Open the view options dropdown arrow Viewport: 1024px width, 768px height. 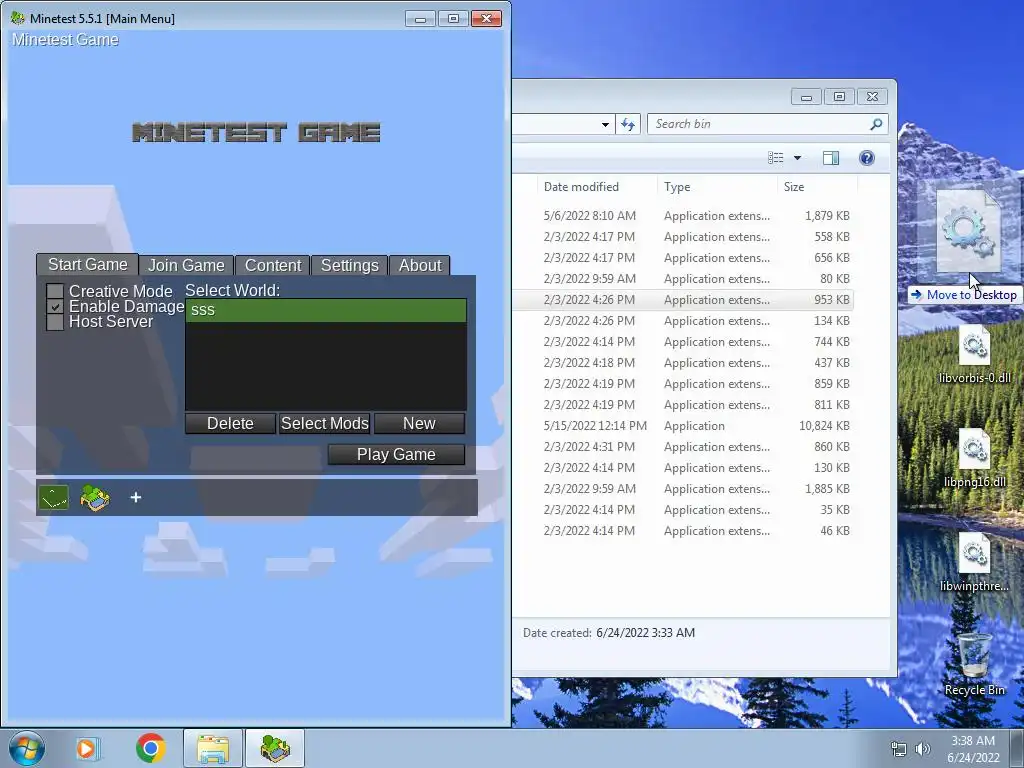coord(797,158)
